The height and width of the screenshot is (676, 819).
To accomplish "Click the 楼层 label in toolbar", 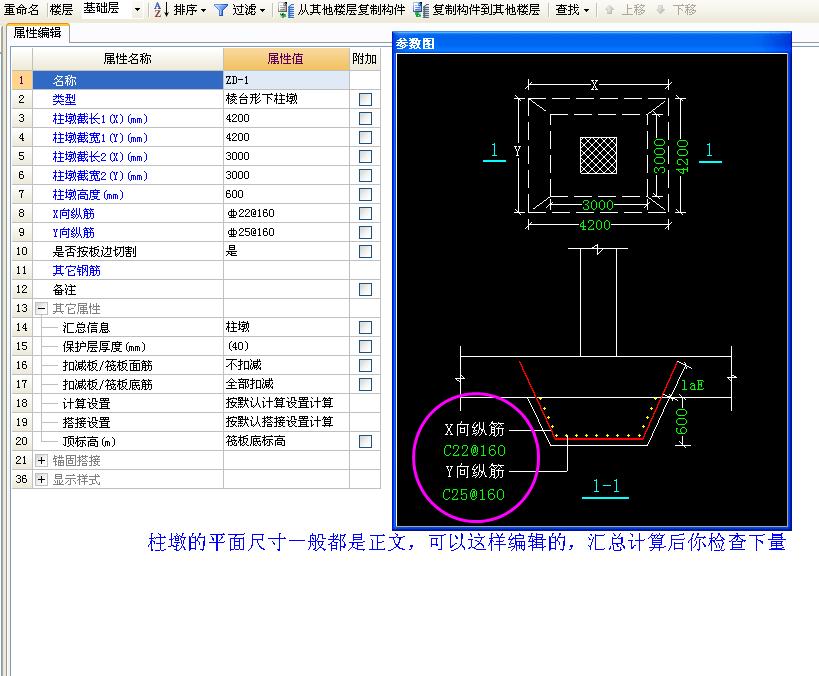I will 61,9.
